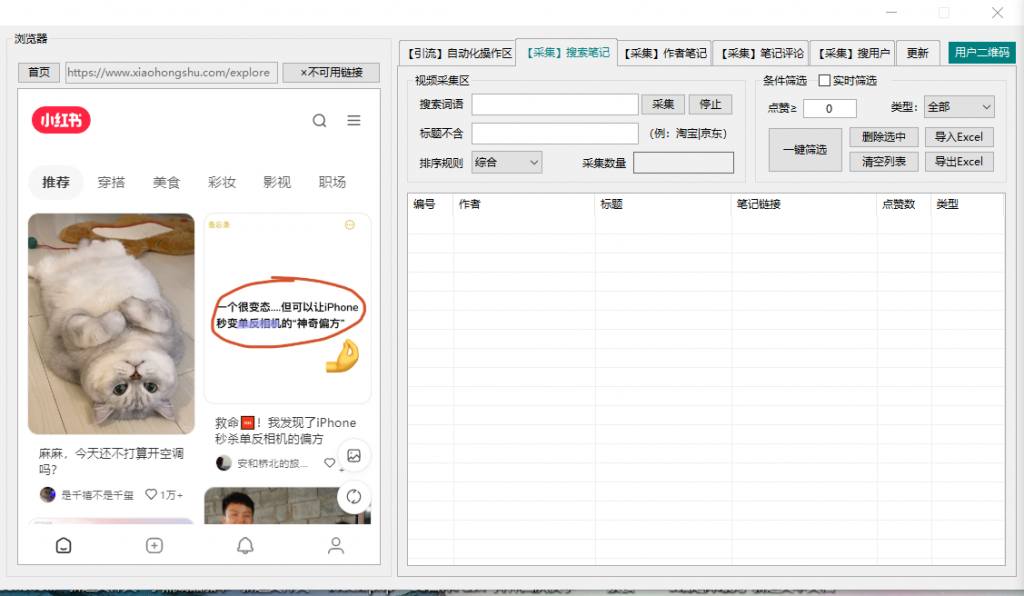Open notifications via the bell icon

tap(245, 546)
